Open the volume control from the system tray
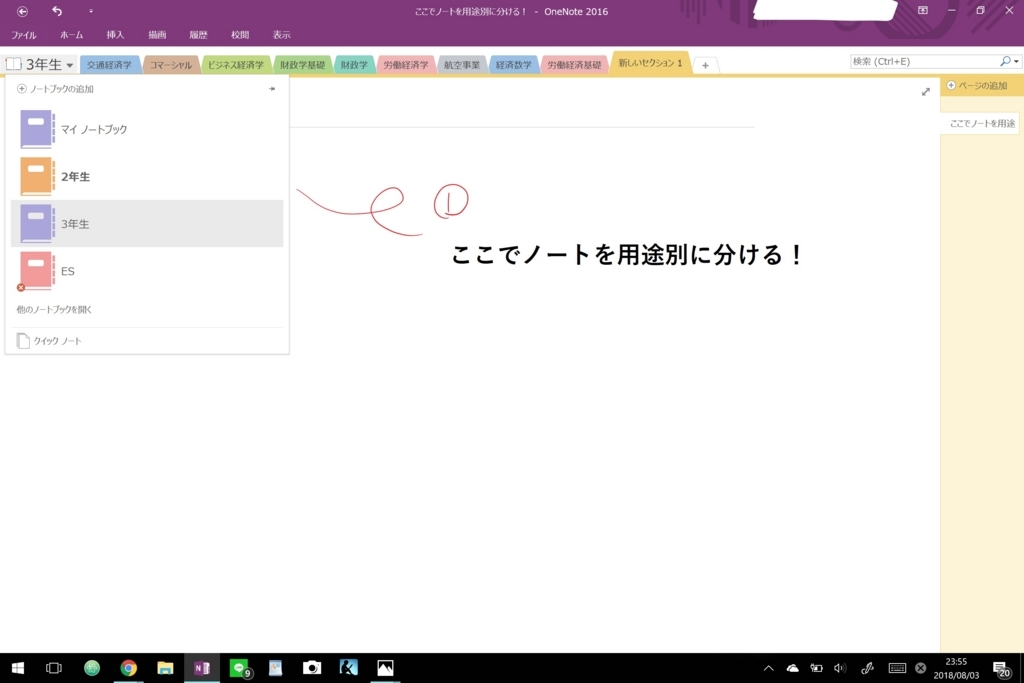Screen dimensions: 1024x683 point(838,667)
